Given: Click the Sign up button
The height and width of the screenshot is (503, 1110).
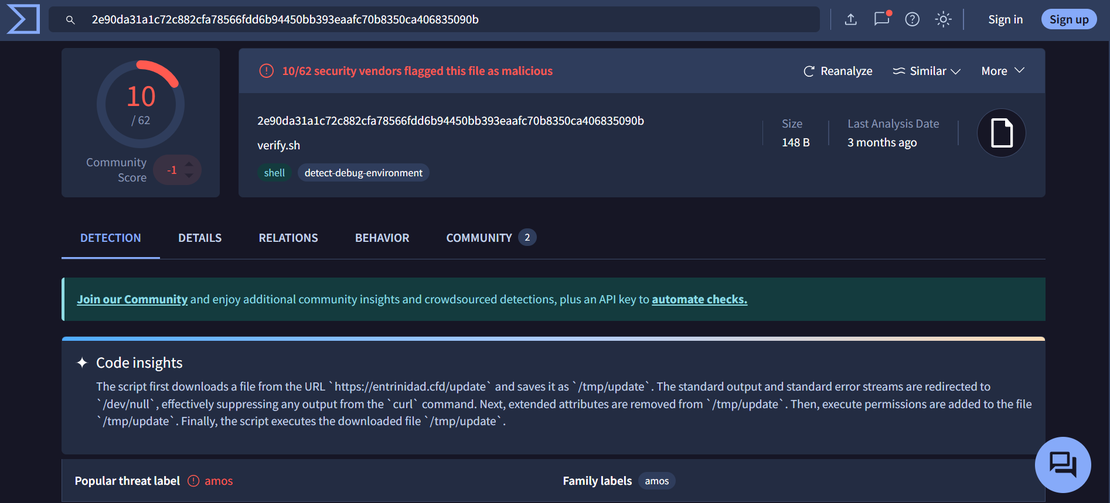Looking at the screenshot, I should (x=1069, y=20).
